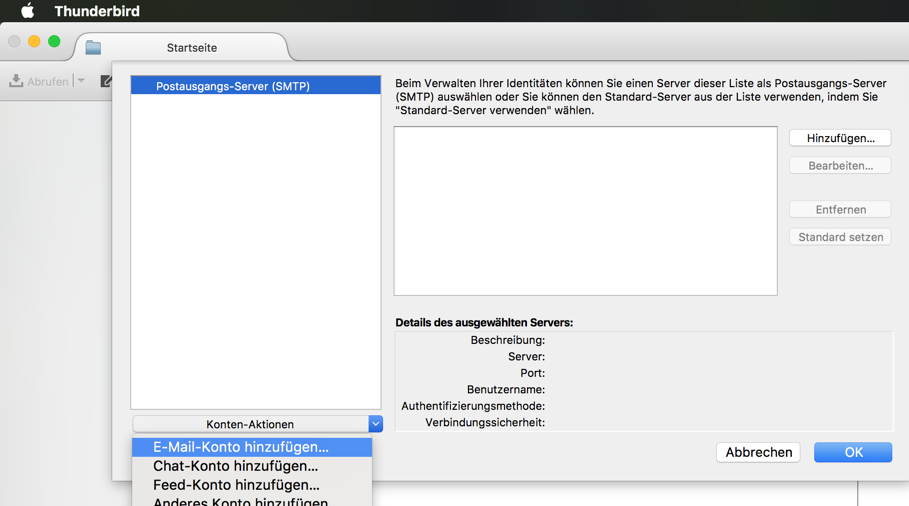909x506 pixels.
Task: Choose Anderes Konto hinzufügen menu entry
Action: point(252,501)
